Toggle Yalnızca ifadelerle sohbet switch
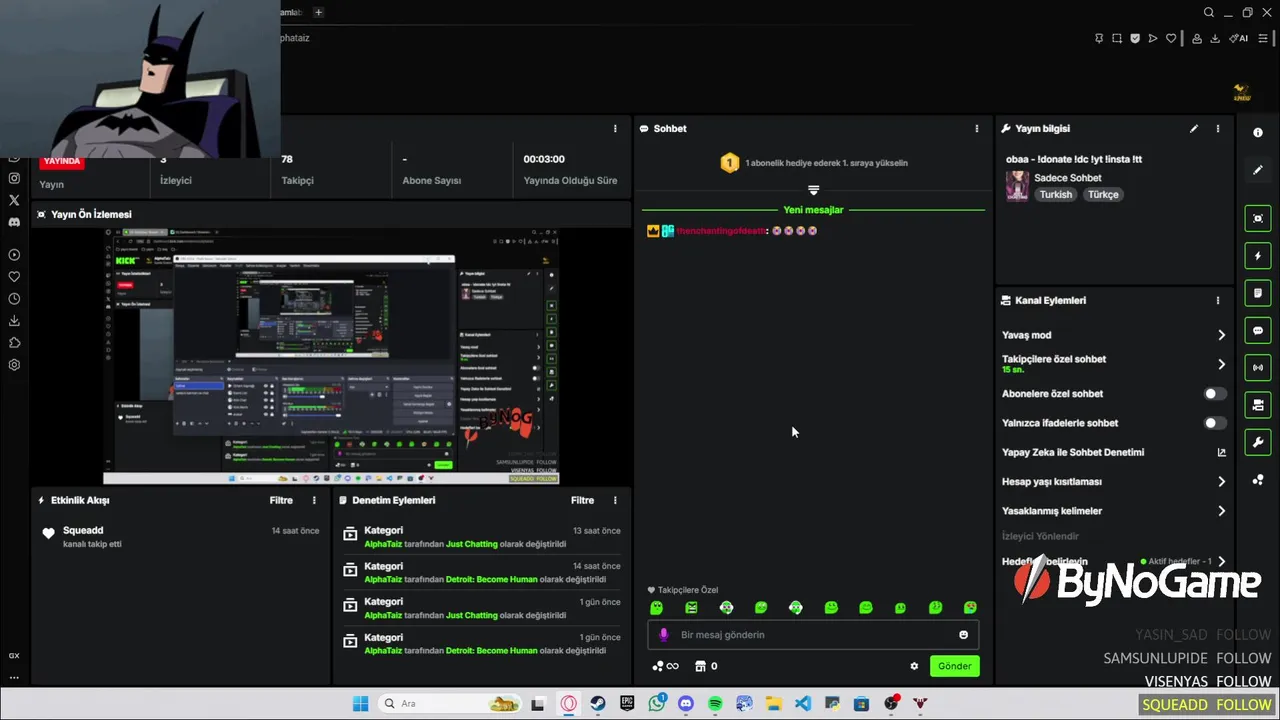 (1215, 423)
